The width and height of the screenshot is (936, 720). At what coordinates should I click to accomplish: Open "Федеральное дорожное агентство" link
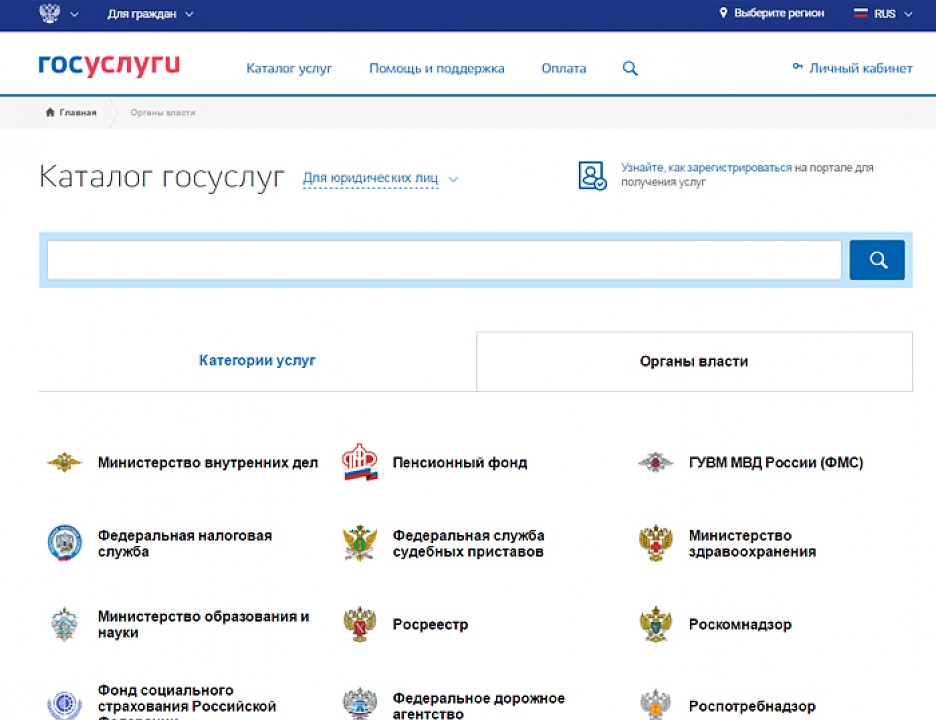[479, 706]
